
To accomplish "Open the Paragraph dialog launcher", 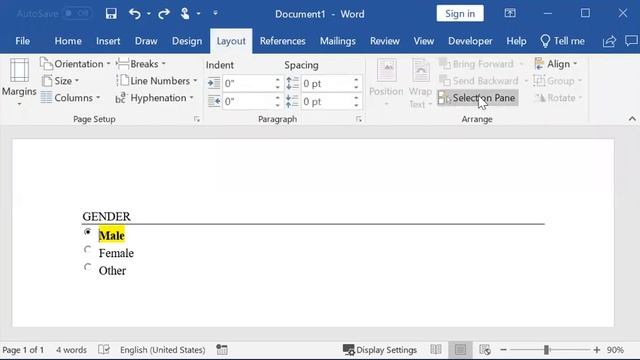I will point(358,119).
